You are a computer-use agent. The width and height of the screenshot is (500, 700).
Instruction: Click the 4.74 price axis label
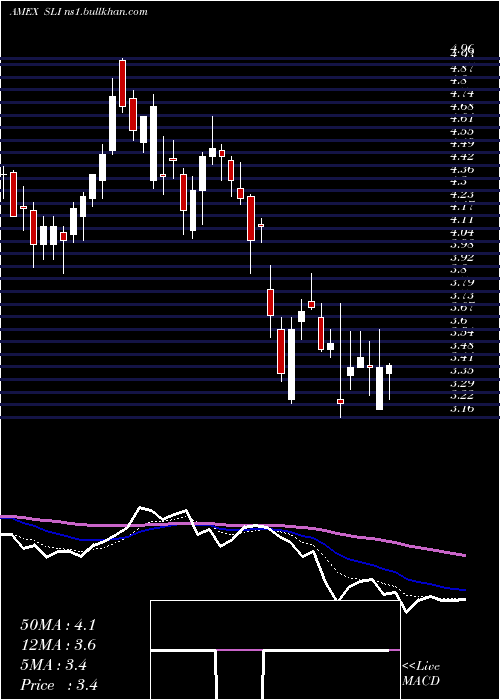click(461, 94)
